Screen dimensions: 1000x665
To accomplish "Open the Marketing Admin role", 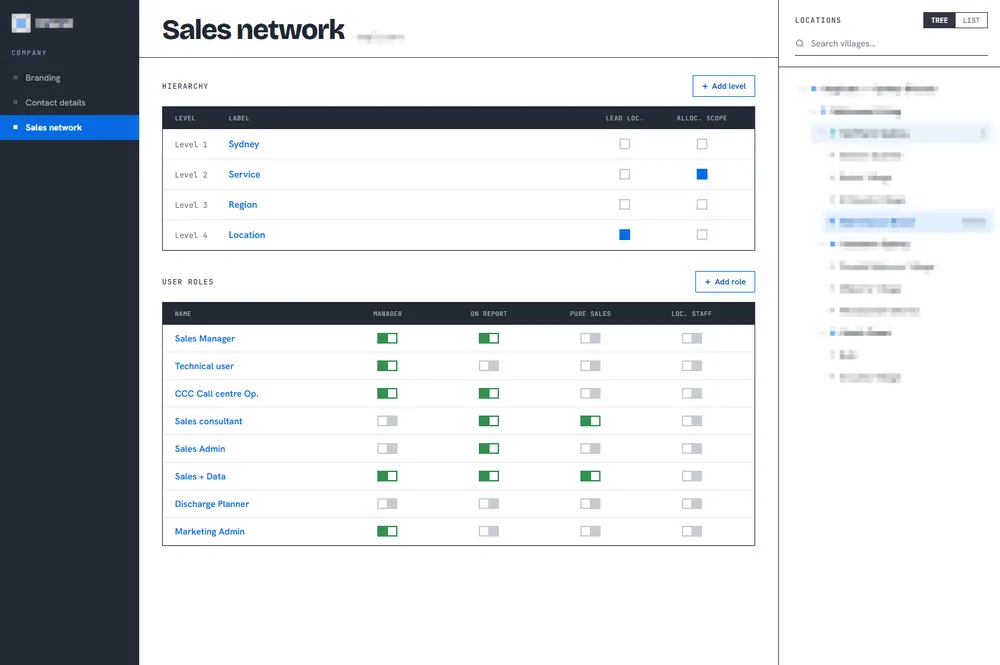I will pos(210,531).
